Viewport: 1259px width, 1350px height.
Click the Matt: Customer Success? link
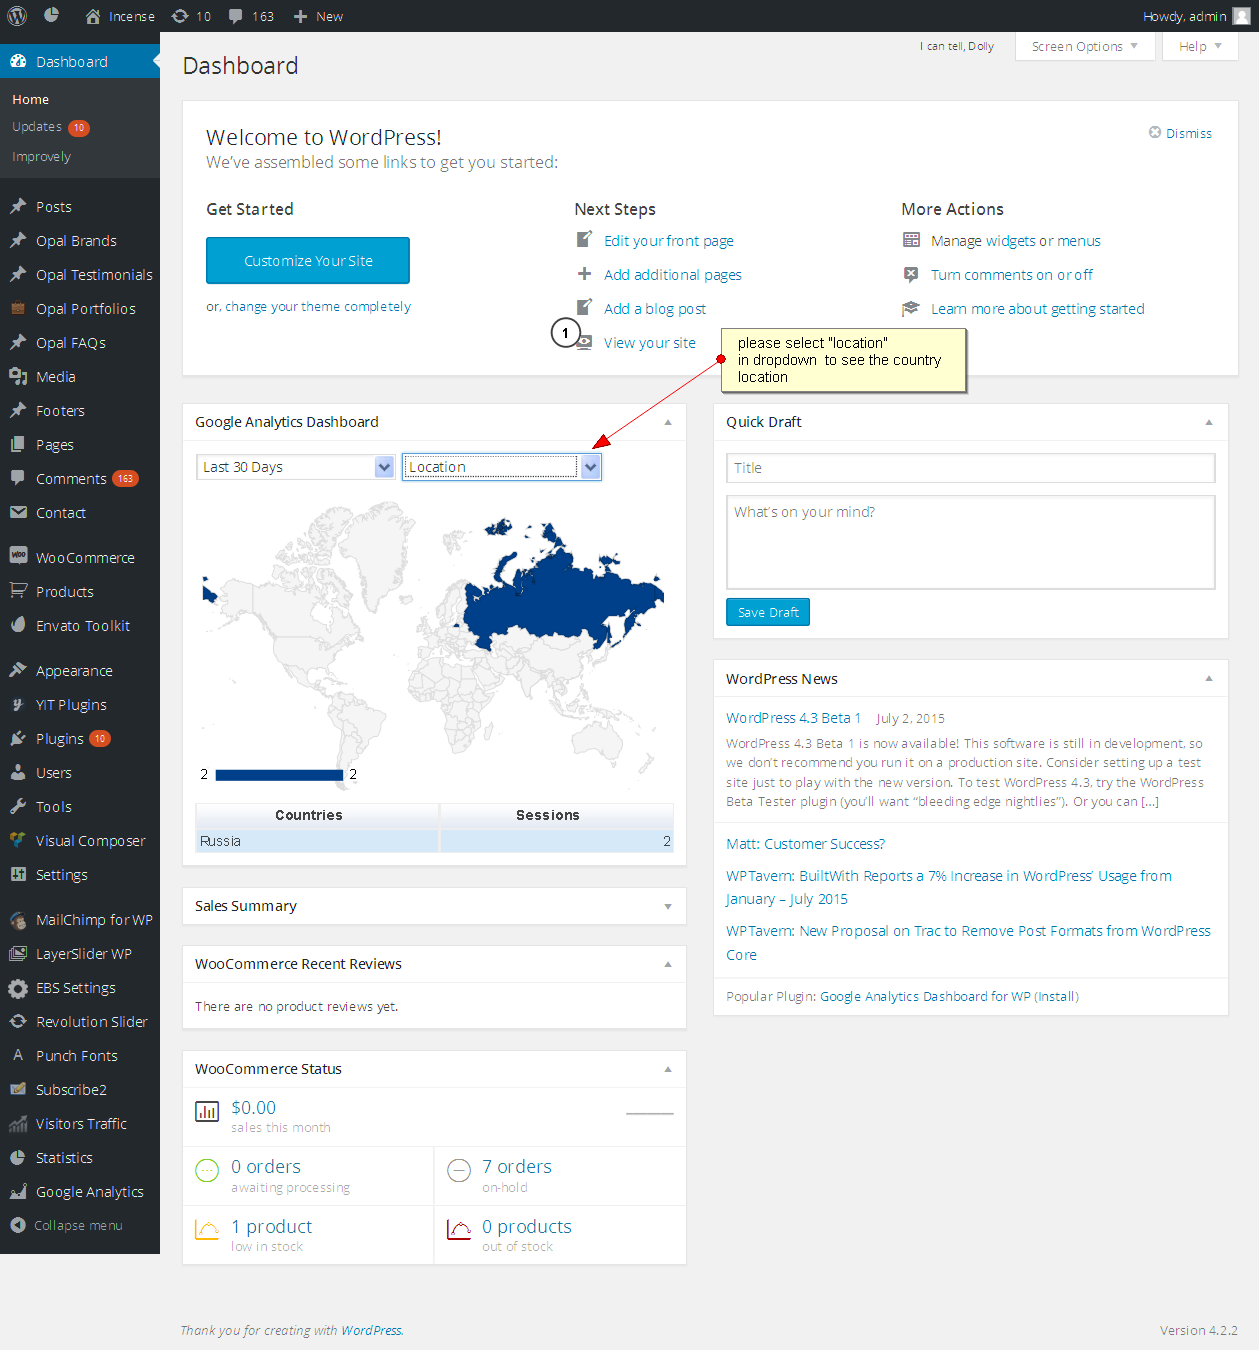tap(805, 844)
